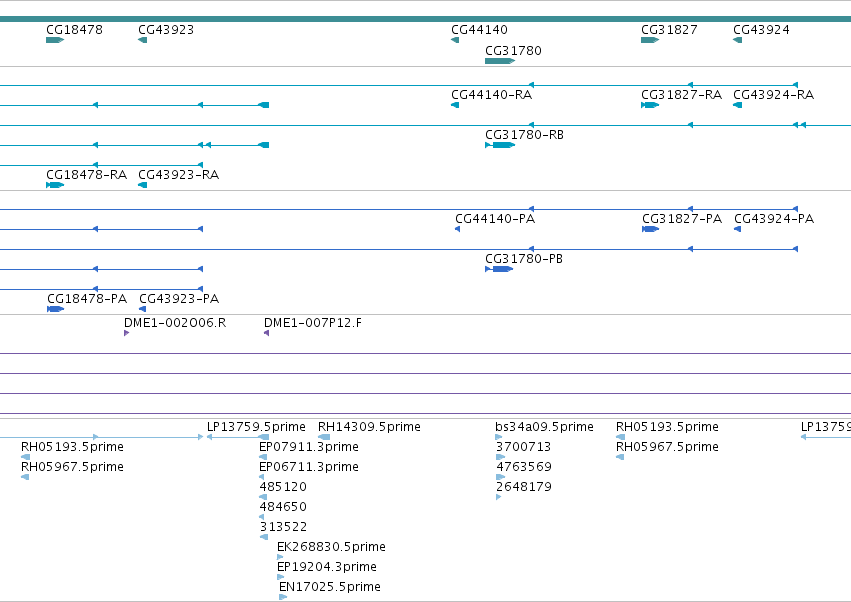This screenshot has height=602, width=851.
Task: Click the CG18478-PA protein label
Action: point(87,299)
